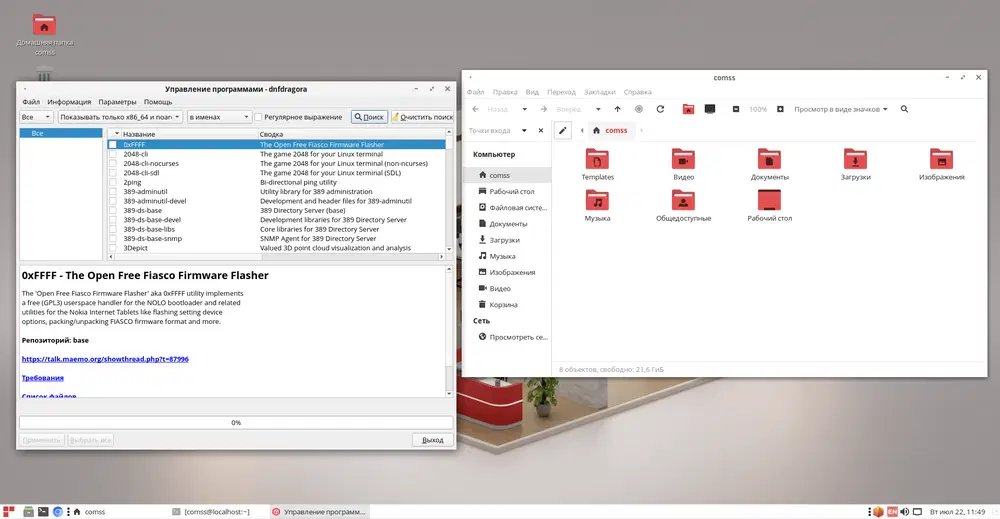
Task: Tick the 389-ds-base package checkbox
Action: pos(113,210)
